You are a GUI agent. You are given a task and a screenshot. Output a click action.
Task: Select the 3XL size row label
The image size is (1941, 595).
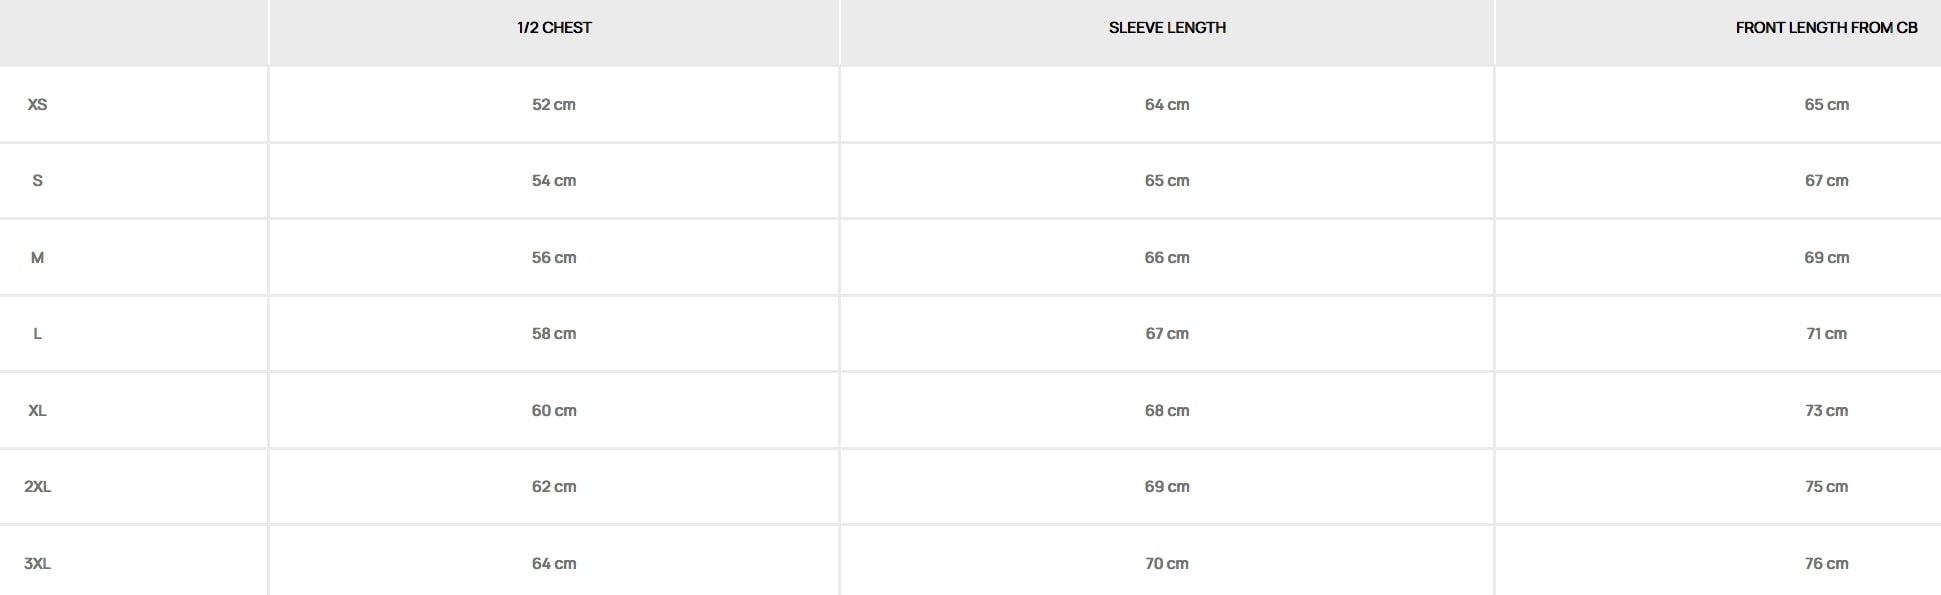pos(37,564)
